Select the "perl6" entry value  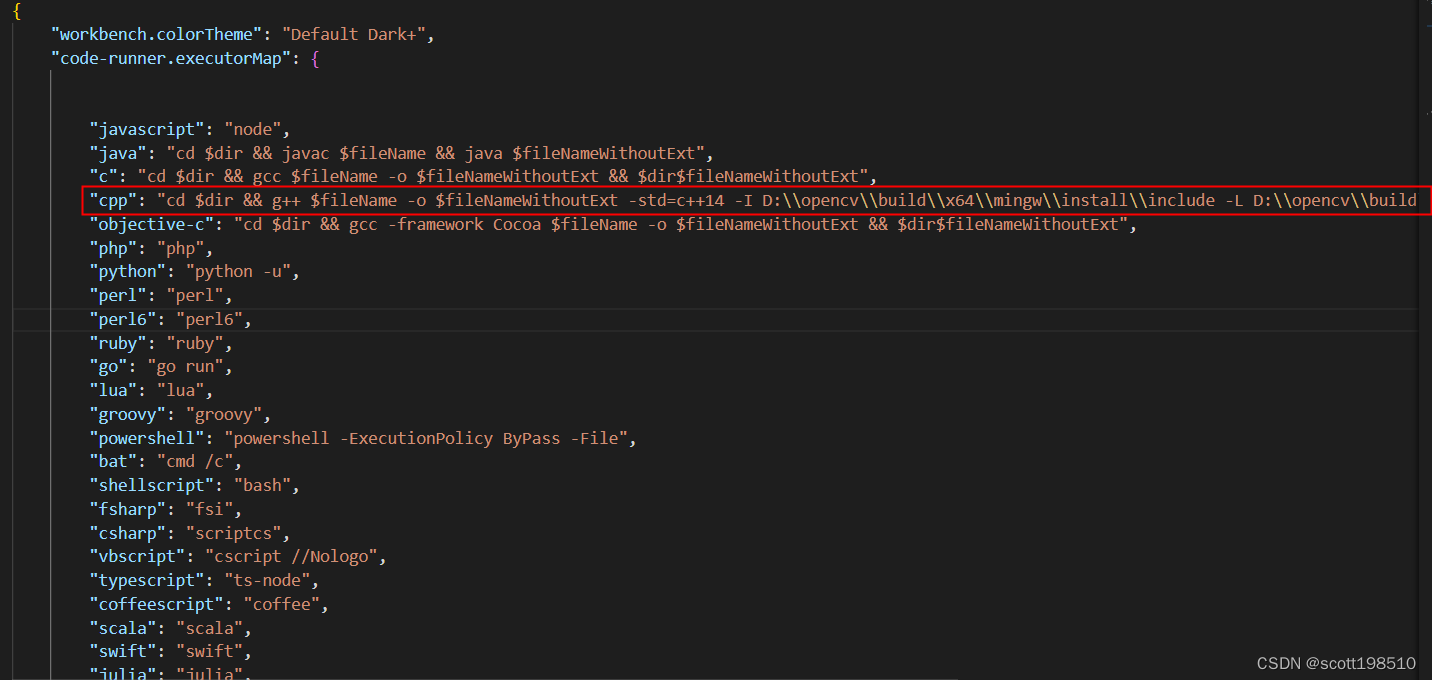pos(211,318)
